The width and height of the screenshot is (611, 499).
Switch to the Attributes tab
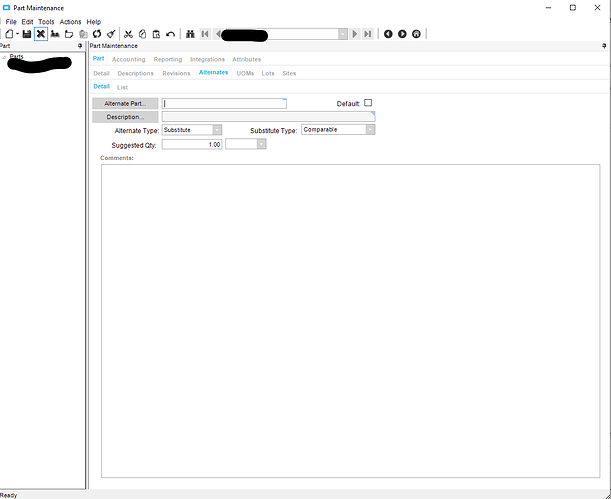click(247, 60)
